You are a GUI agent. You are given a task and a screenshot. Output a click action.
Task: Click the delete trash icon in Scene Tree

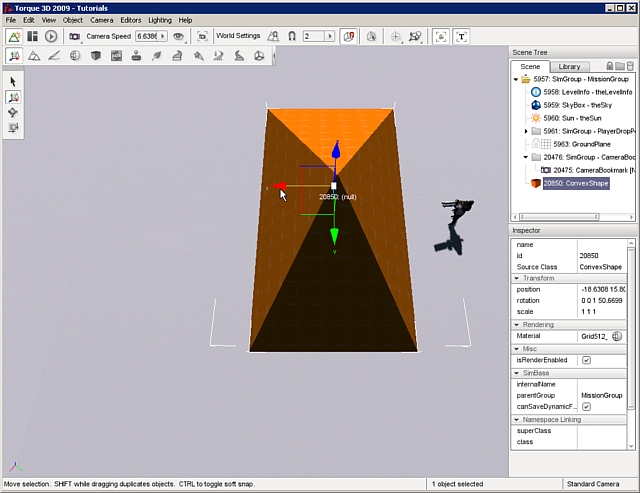(x=630, y=66)
